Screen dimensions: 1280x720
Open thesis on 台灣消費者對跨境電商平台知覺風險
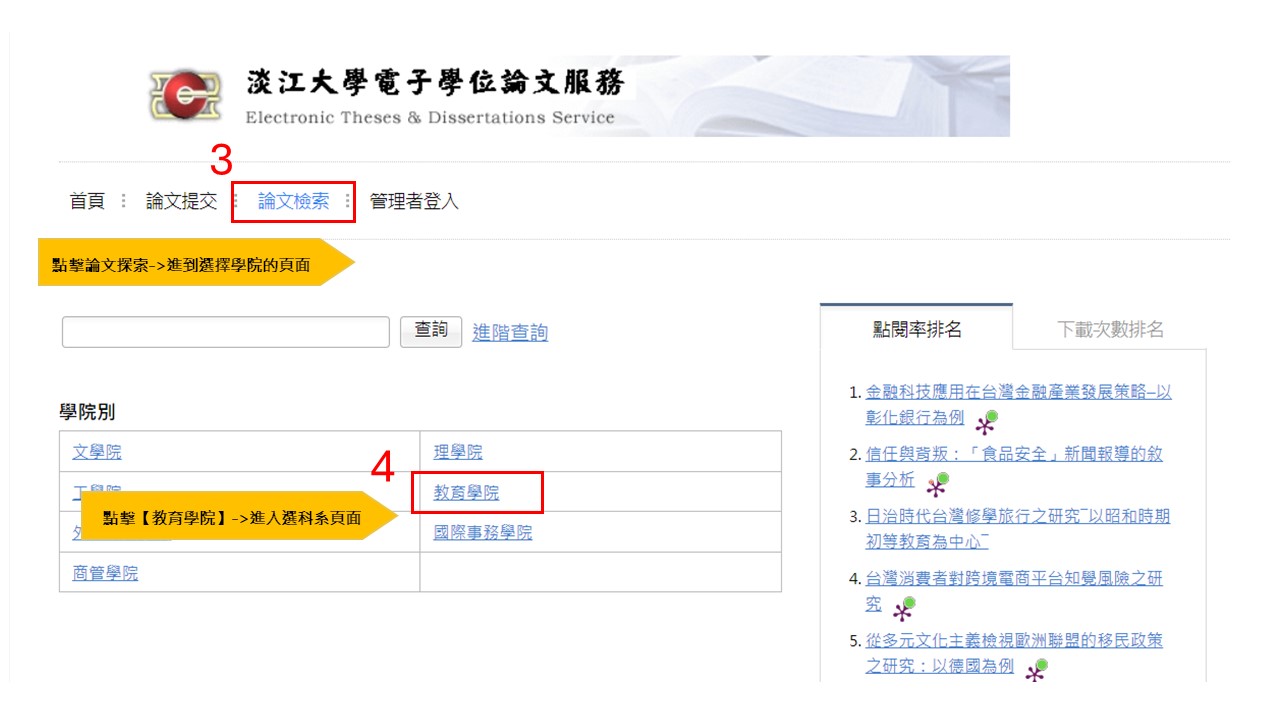[x=1014, y=591]
